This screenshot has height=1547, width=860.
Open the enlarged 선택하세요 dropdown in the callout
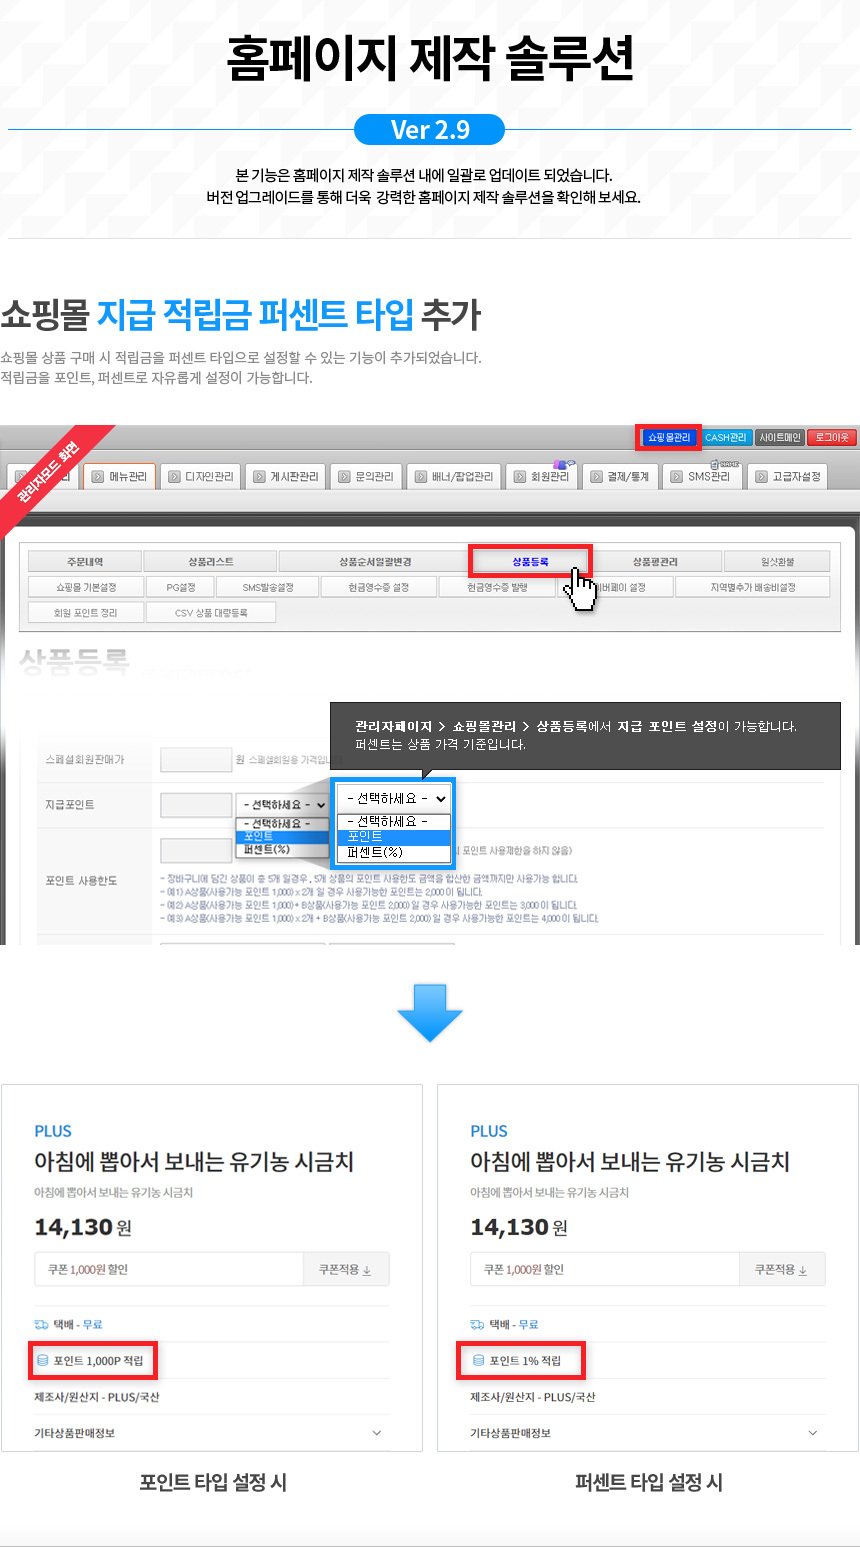click(x=394, y=799)
